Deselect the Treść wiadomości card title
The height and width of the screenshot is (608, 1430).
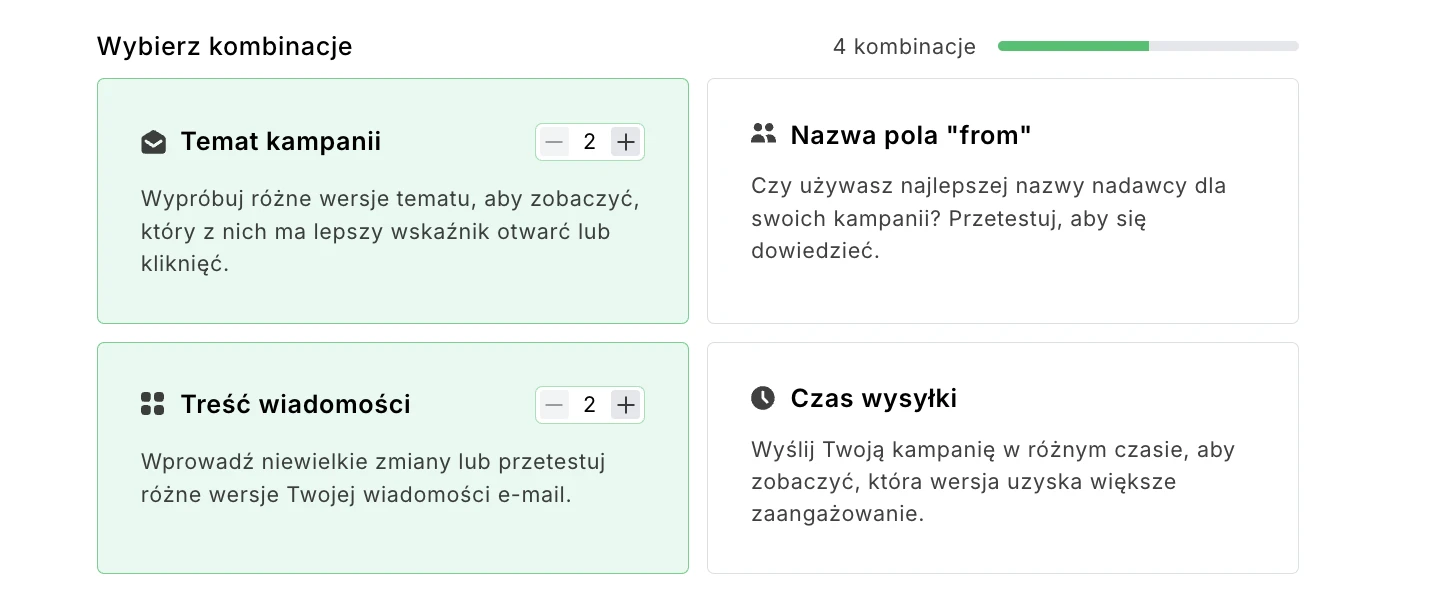(295, 404)
